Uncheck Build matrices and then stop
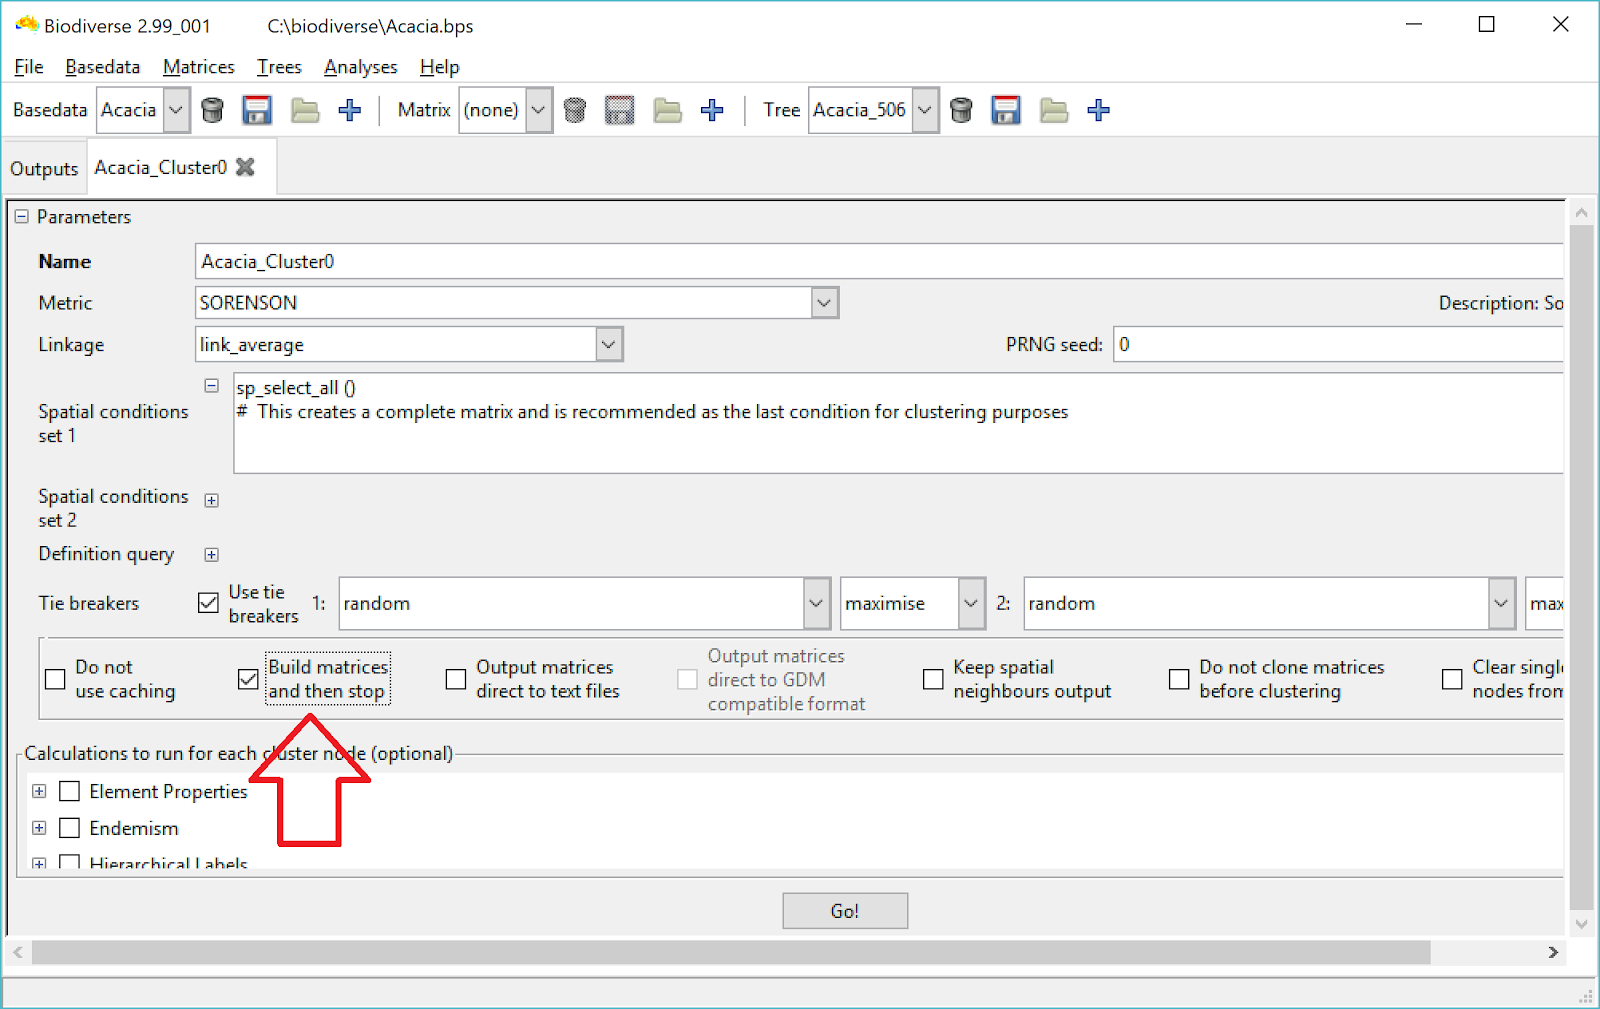The height and width of the screenshot is (1009, 1600). (247, 679)
